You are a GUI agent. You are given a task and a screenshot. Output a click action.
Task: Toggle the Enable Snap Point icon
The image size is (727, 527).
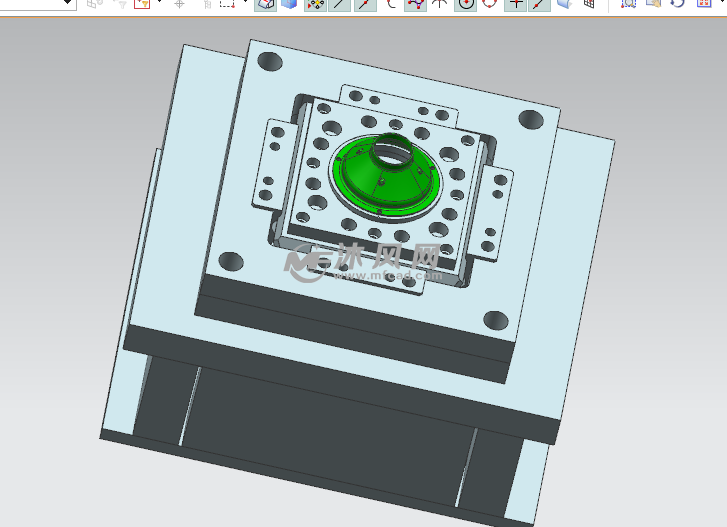click(x=315, y=4)
